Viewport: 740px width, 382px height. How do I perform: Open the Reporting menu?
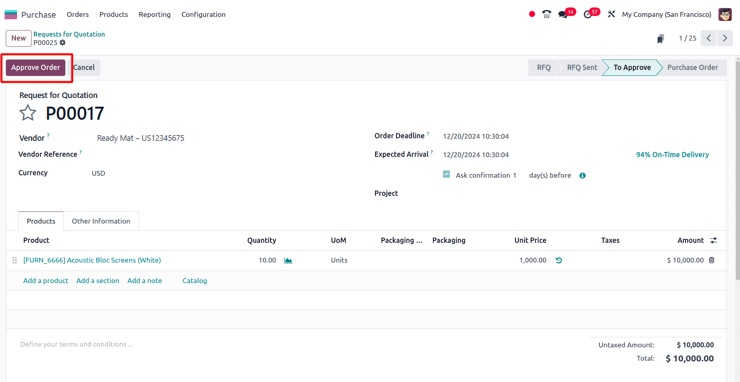pyautogui.click(x=154, y=15)
